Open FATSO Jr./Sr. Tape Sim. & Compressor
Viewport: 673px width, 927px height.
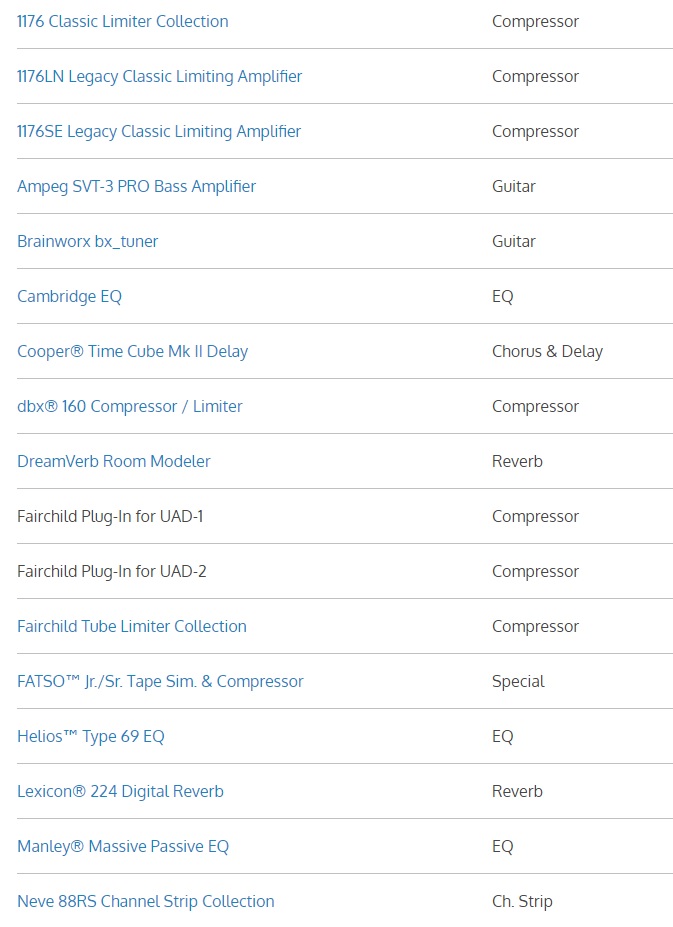click(160, 681)
